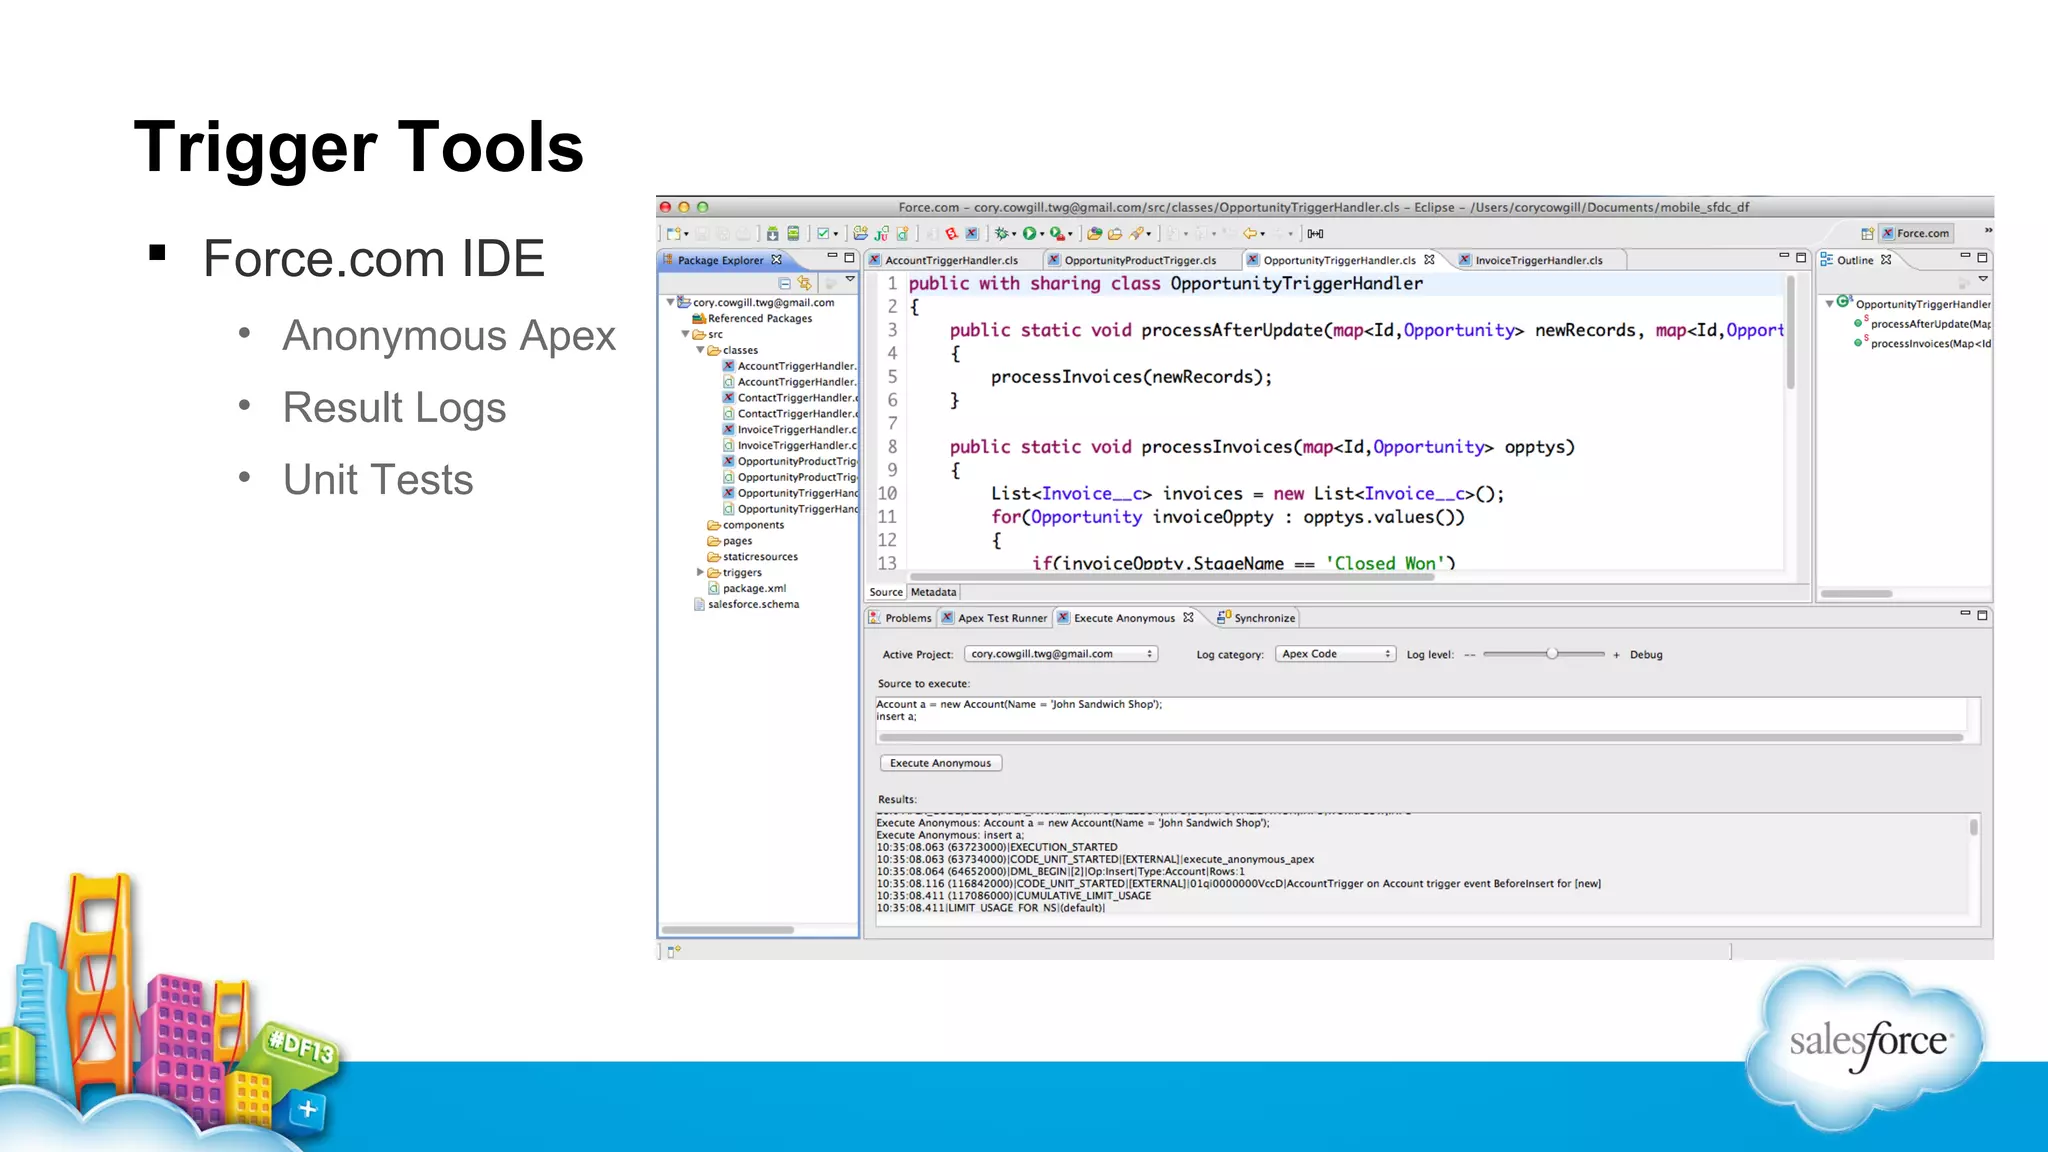Switch to Metadata editor tab
This screenshot has width=2048, height=1152.
pos(933,592)
